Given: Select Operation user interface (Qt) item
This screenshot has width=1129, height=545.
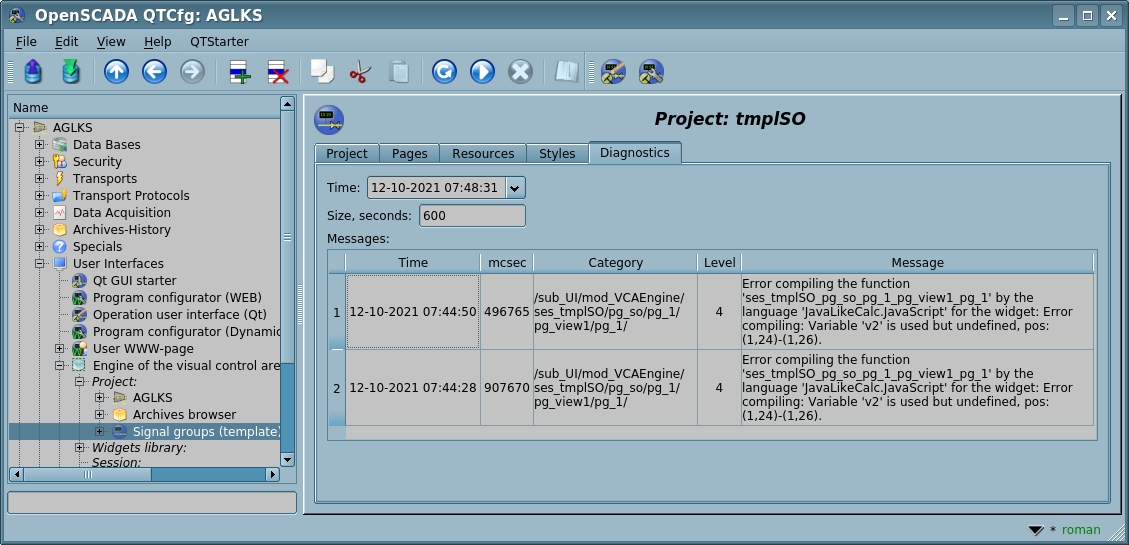Looking at the screenshot, I should point(179,315).
